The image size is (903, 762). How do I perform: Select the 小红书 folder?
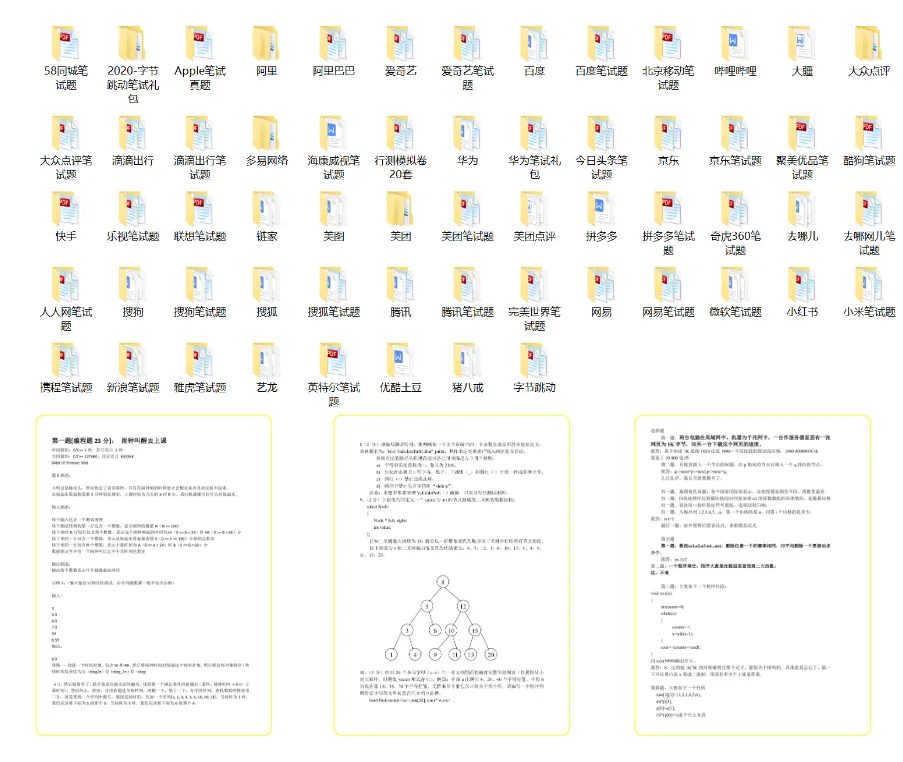pos(802,285)
